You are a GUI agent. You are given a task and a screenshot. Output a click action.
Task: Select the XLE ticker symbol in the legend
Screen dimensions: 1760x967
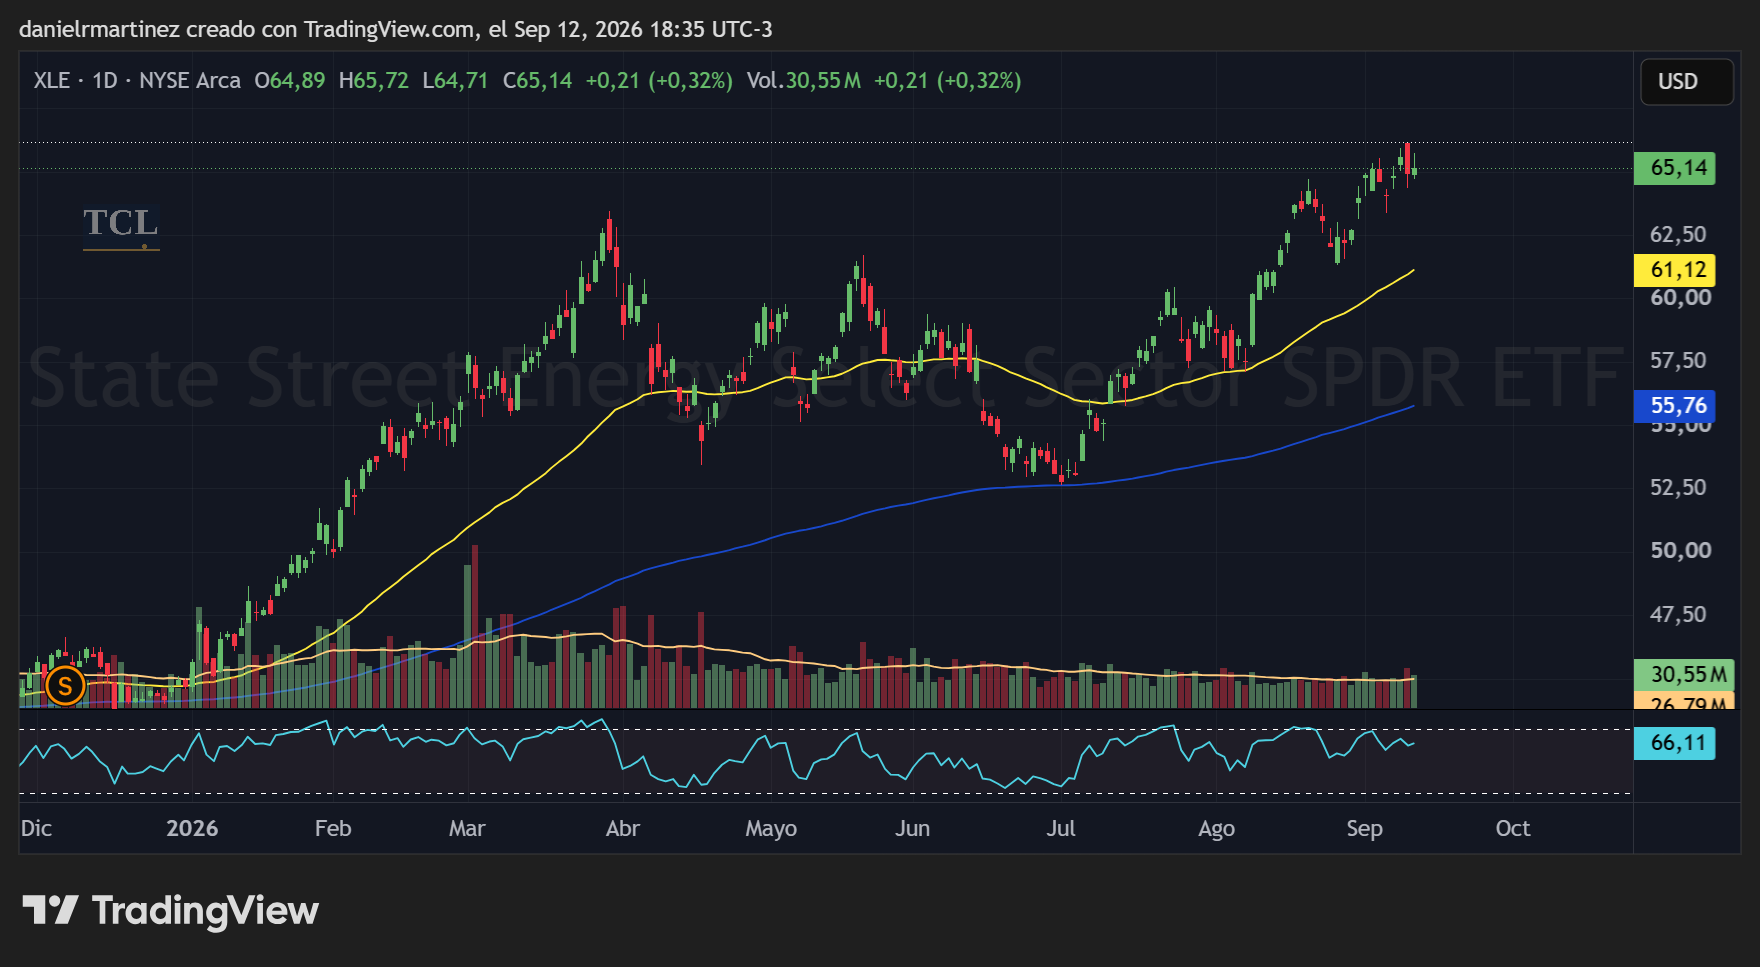(x=52, y=81)
